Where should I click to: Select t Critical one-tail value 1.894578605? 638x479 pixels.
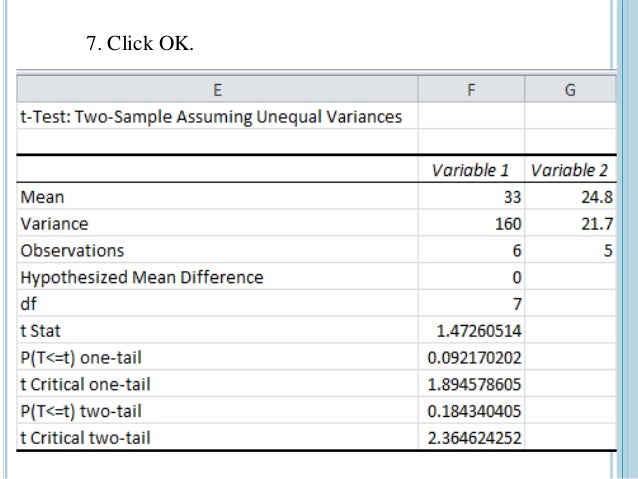click(471, 384)
